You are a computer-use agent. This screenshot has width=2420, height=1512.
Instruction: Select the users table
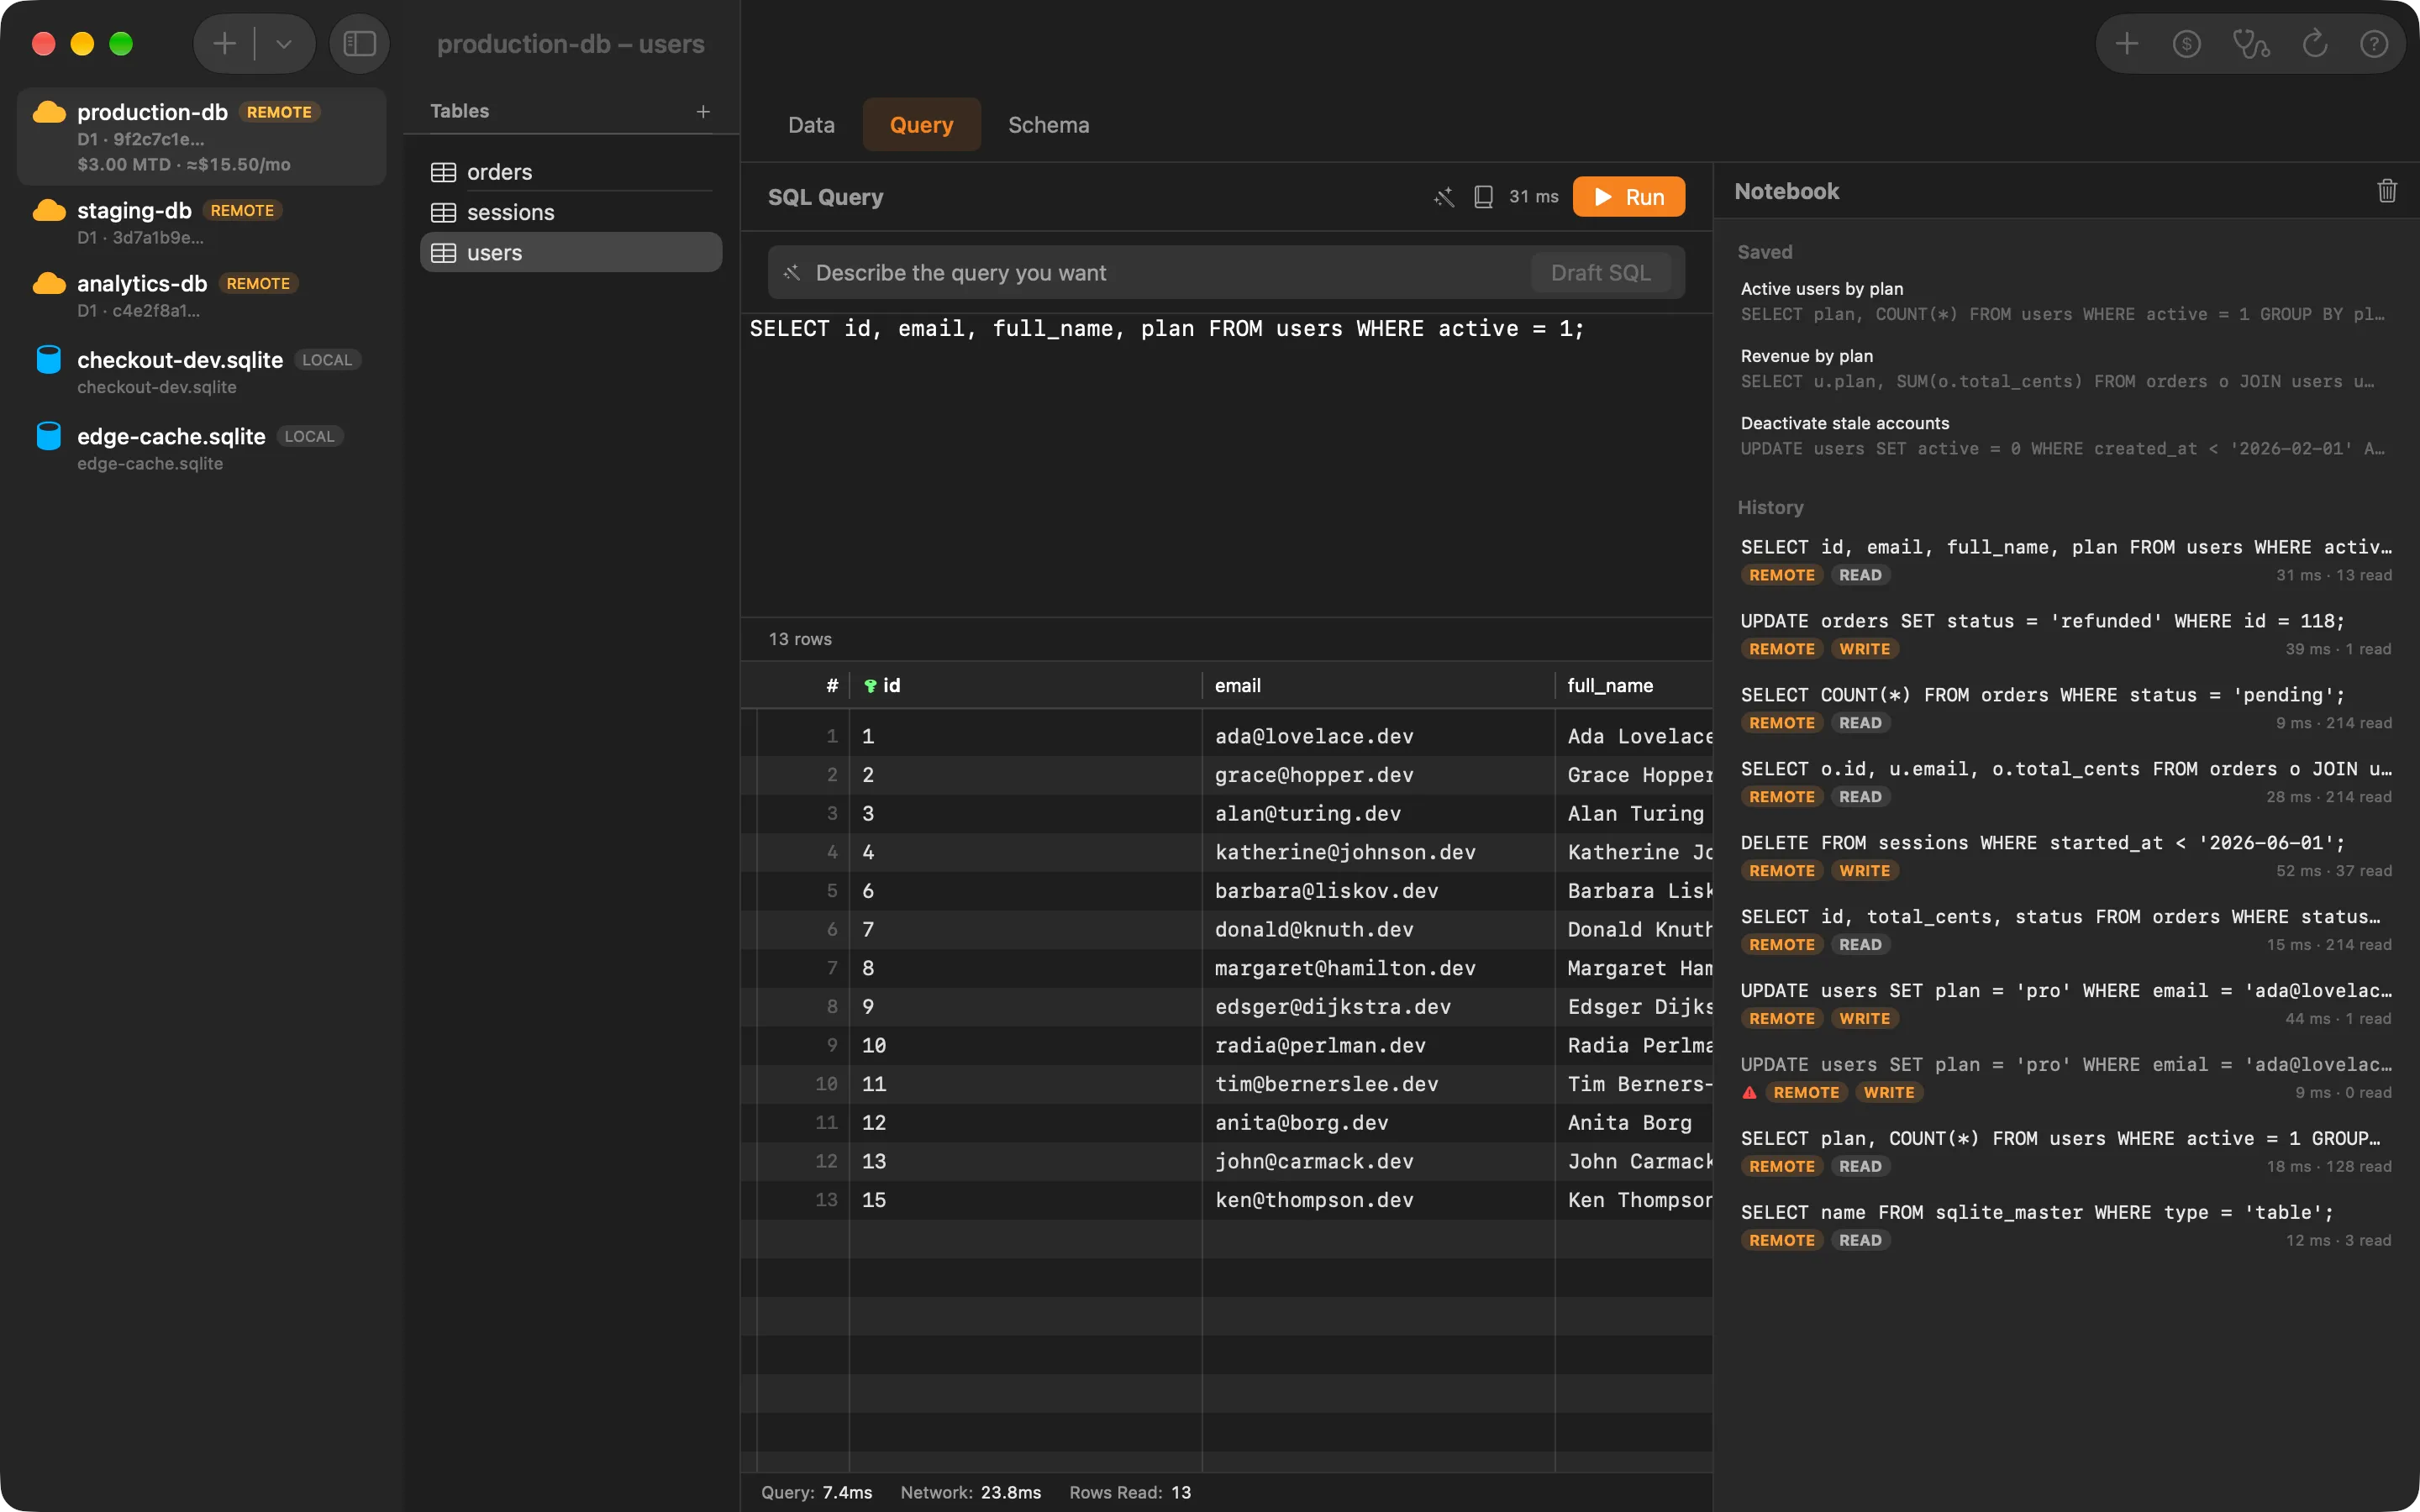pyautogui.click(x=571, y=253)
